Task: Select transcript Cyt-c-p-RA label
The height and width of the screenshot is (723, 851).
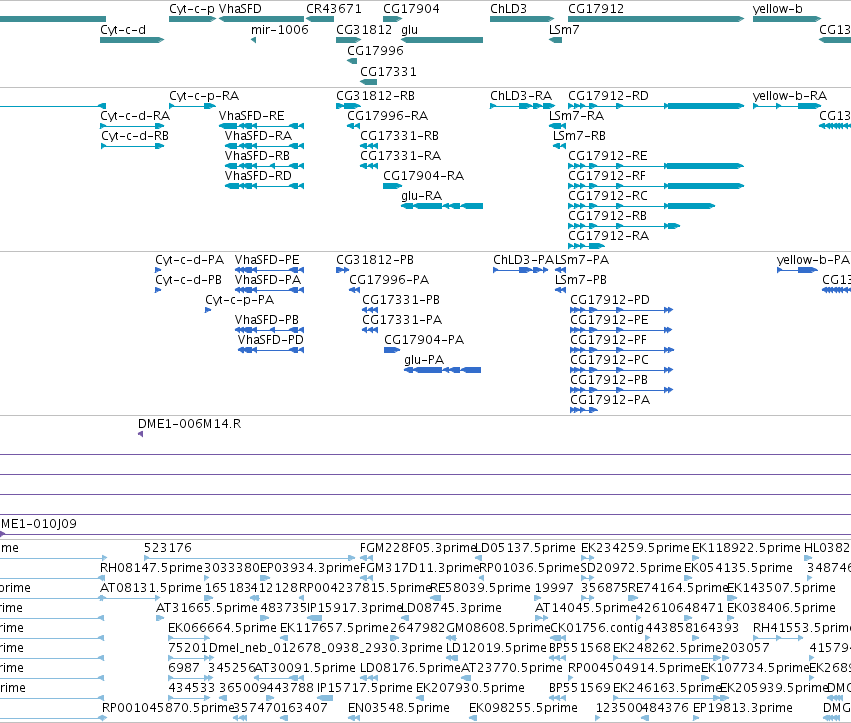Action: pos(204,96)
